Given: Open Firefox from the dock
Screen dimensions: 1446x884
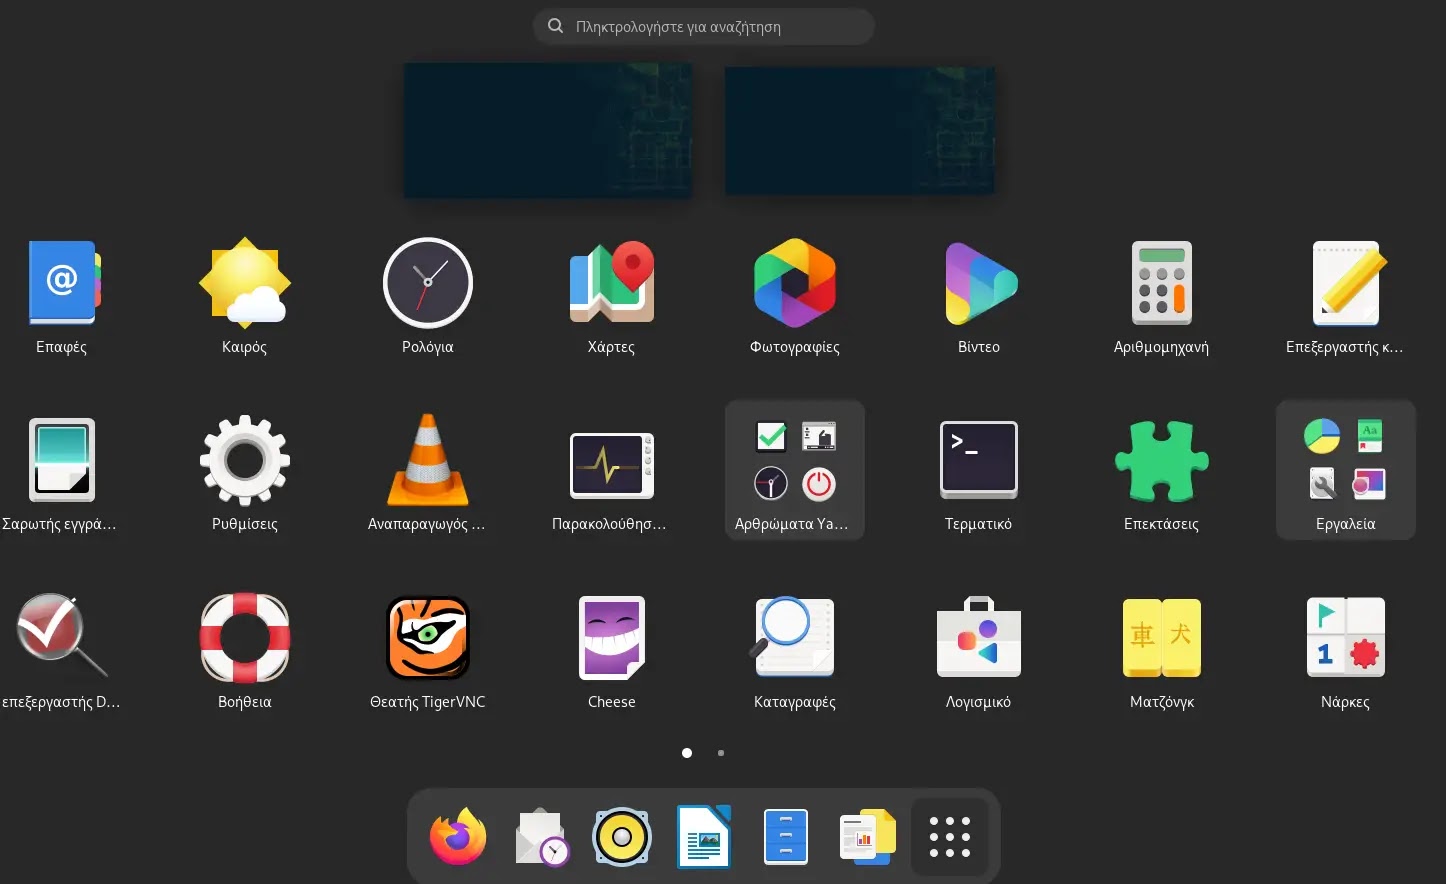Looking at the screenshot, I should 458,836.
